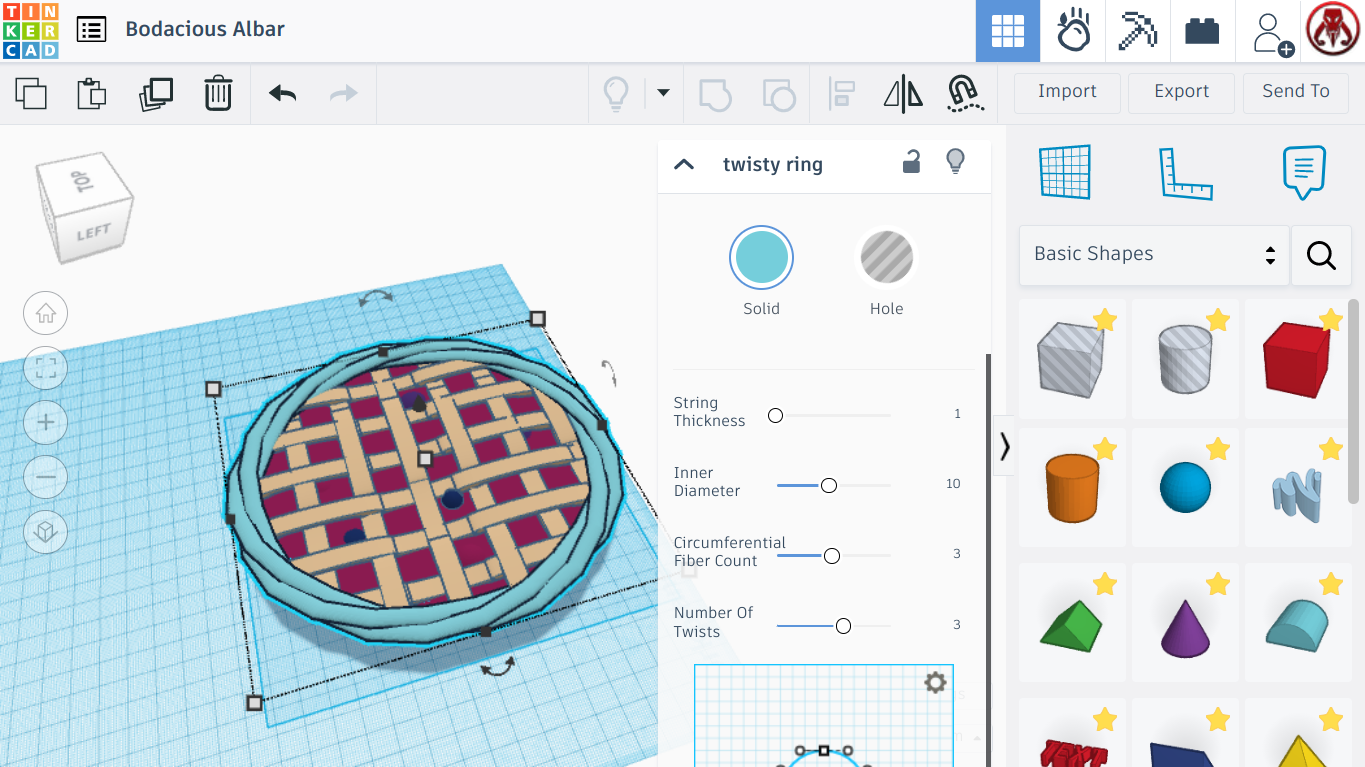Click the Notes tool icon
The height and width of the screenshot is (767, 1365).
[1303, 172]
